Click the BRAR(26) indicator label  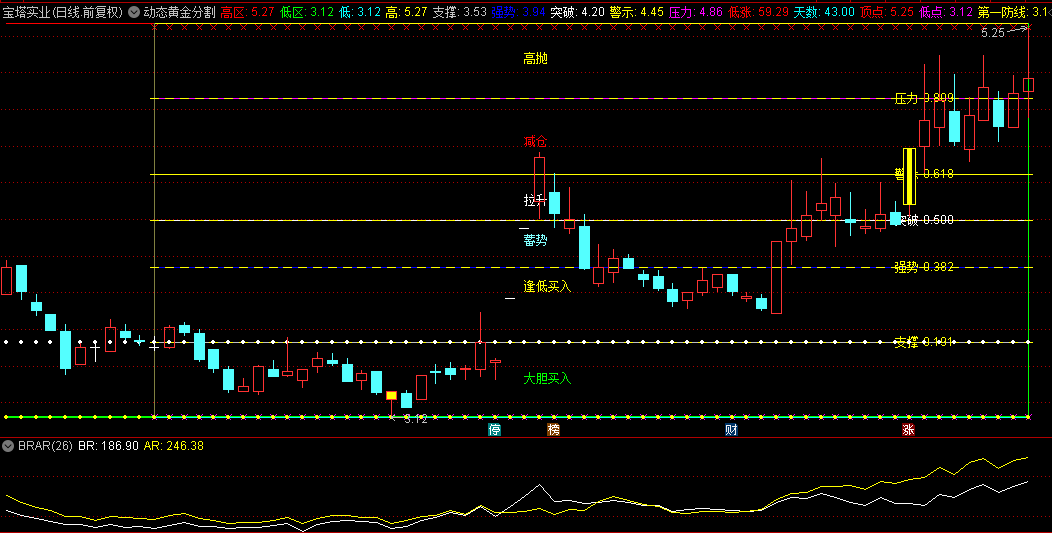pos(45,446)
